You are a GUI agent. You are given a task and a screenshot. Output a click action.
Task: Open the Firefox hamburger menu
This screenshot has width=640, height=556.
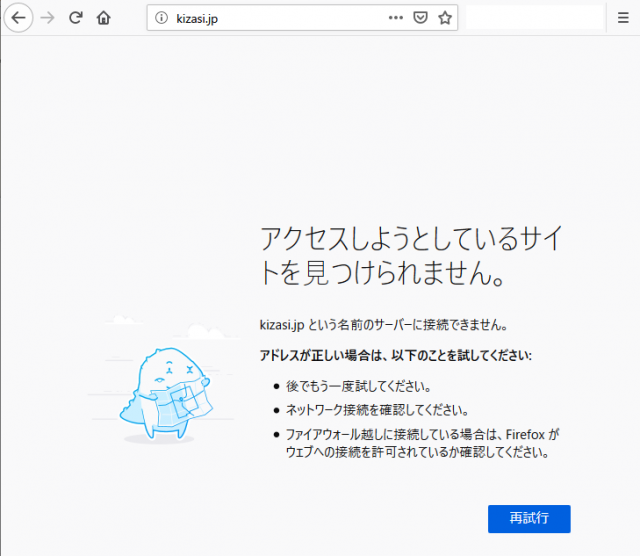tap(623, 18)
